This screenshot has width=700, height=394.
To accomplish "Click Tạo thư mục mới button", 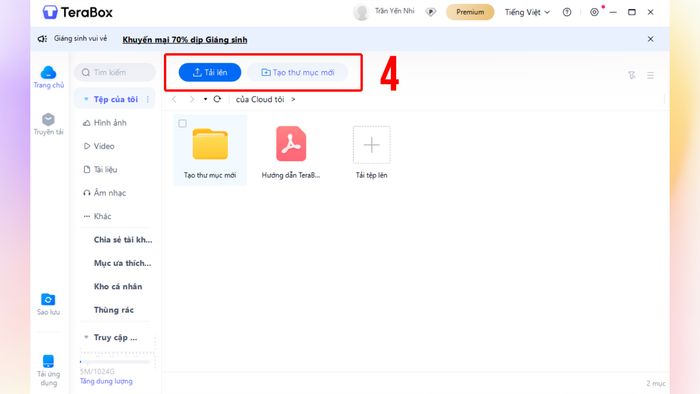I will pyautogui.click(x=297, y=72).
